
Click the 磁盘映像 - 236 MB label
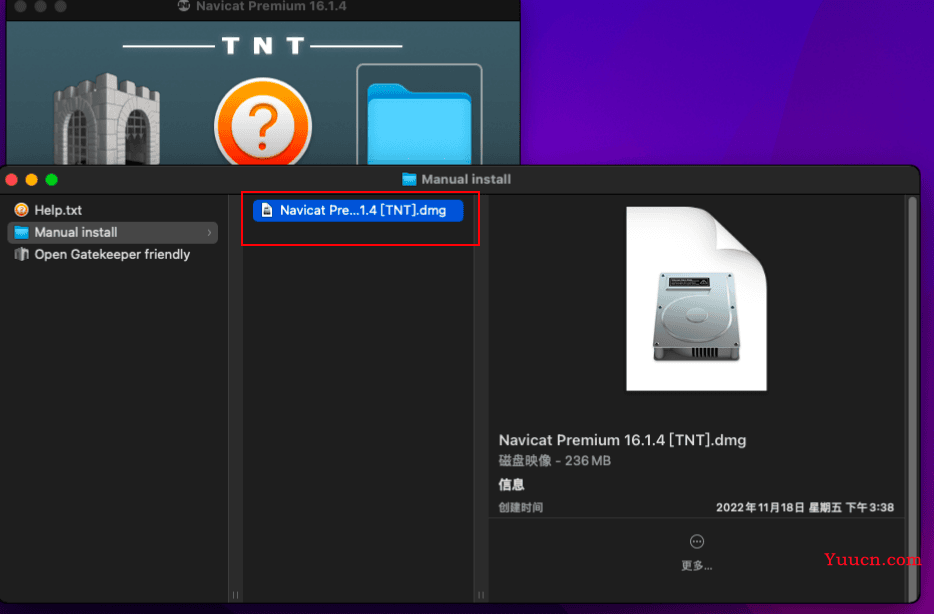(x=555, y=461)
